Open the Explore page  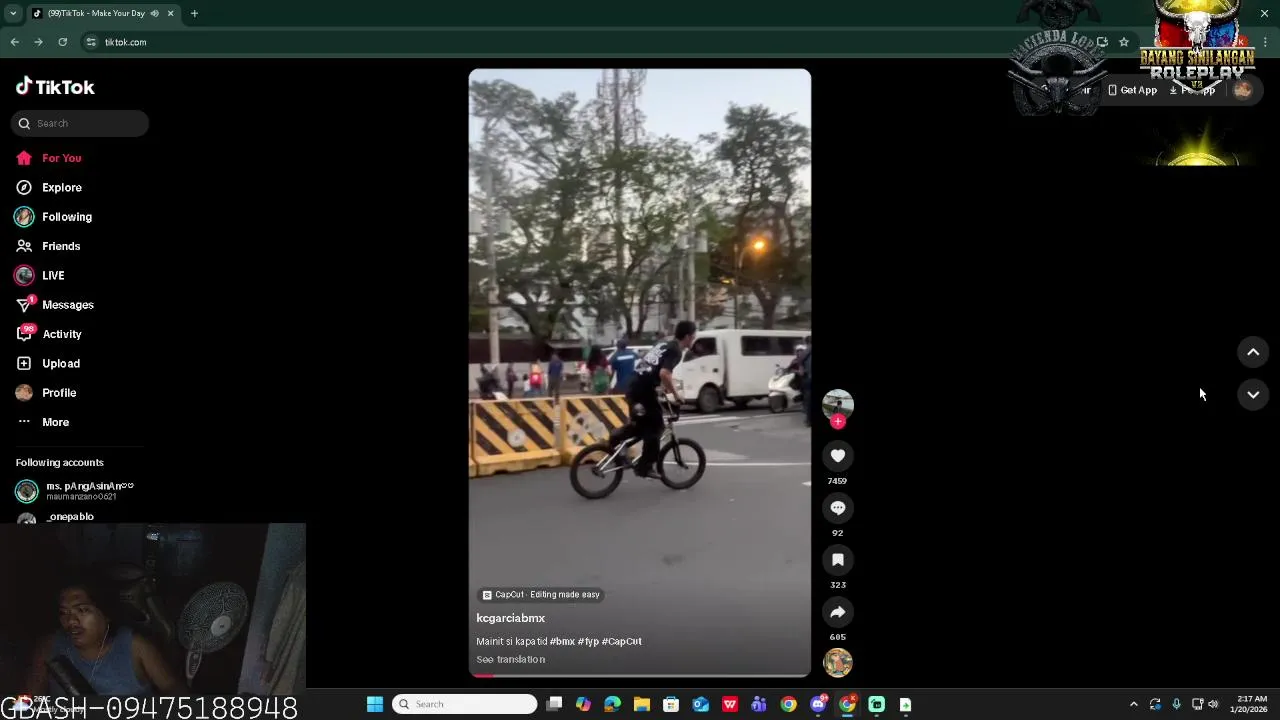(61, 187)
